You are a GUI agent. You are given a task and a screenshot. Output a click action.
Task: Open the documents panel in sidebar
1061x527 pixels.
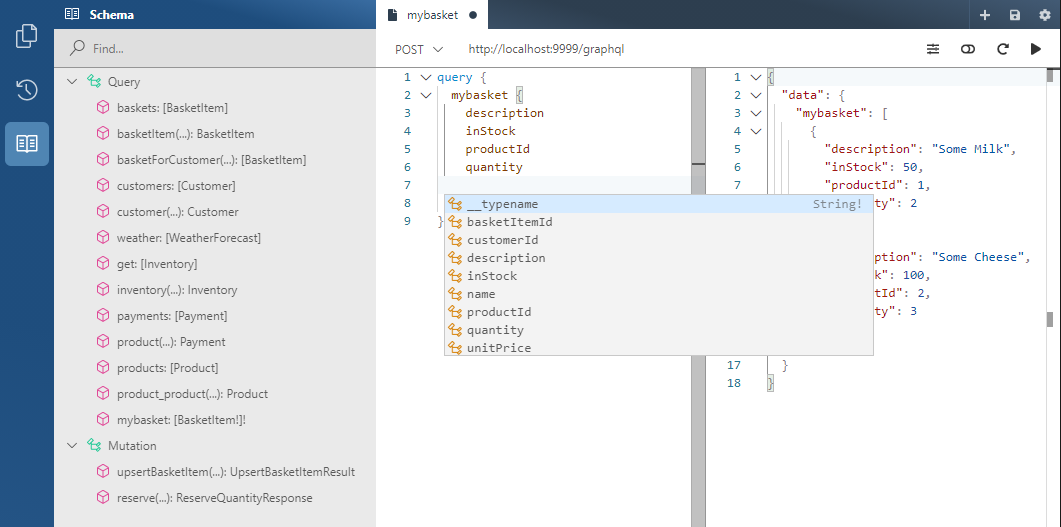click(x=26, y=36)
